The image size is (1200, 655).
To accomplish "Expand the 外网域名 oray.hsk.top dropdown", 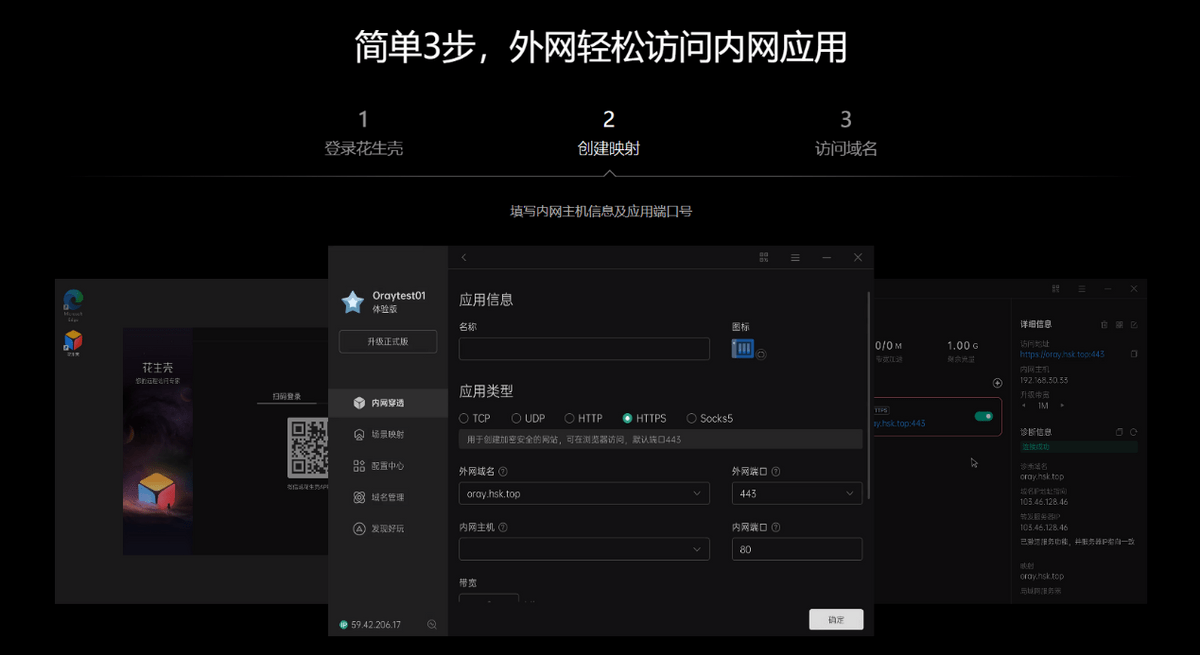I will (584, 494).
